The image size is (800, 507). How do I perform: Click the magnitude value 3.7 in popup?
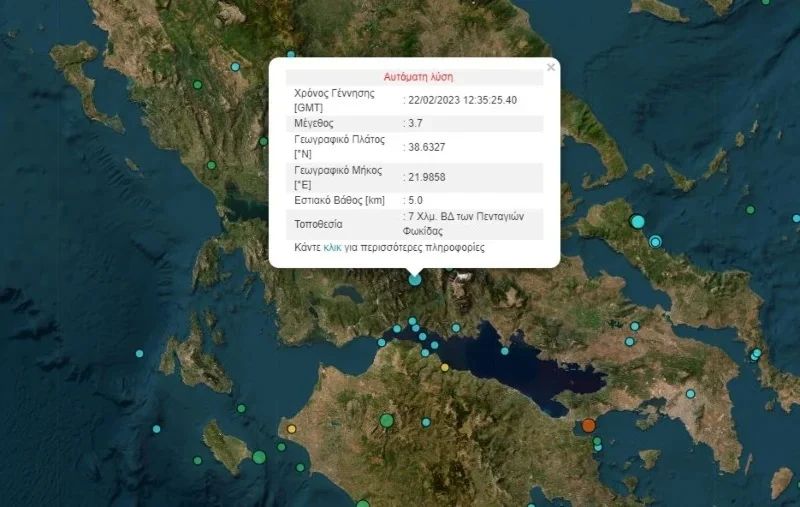tap(414, 123)
